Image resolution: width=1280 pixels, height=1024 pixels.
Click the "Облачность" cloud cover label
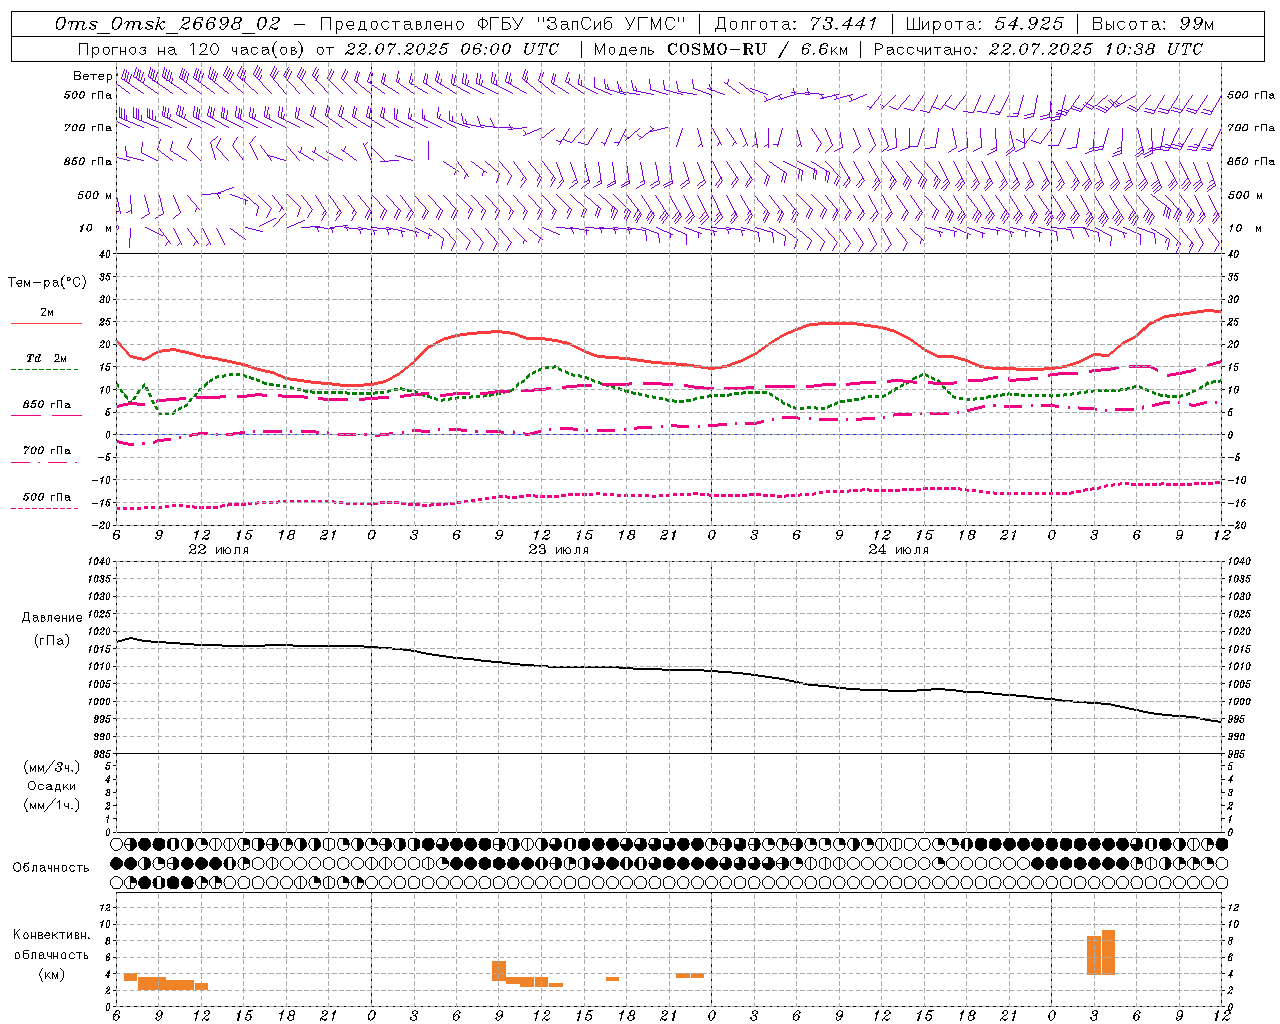pyautogui.click(x=51, y=867)
